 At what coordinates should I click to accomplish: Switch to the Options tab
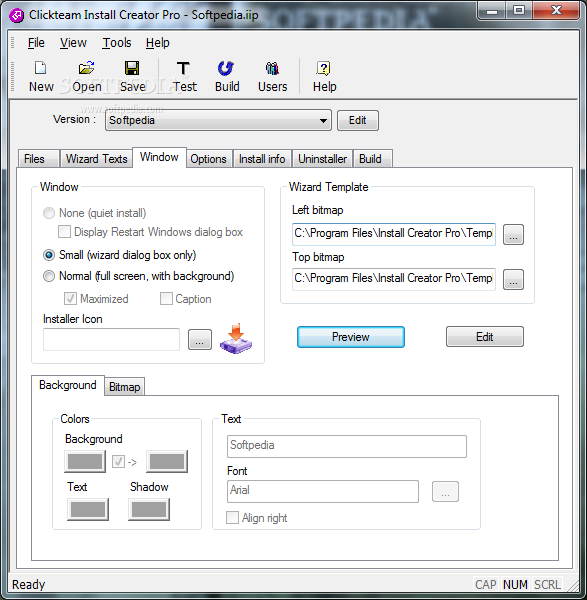208,159
